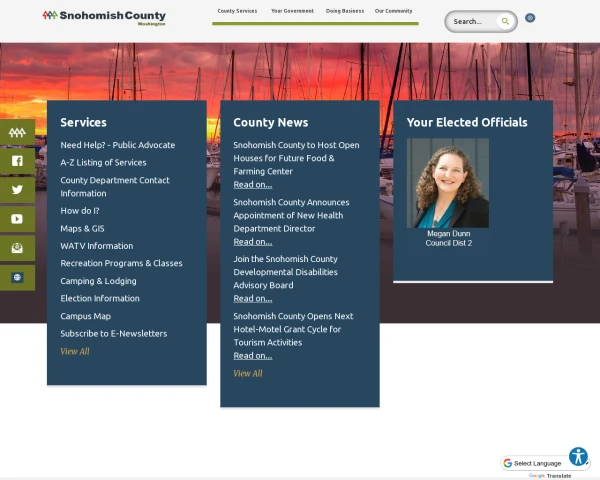Viewport: 600px width, 480px height.
Task: Click the email envelope sidebar icon
Action: 17,248
